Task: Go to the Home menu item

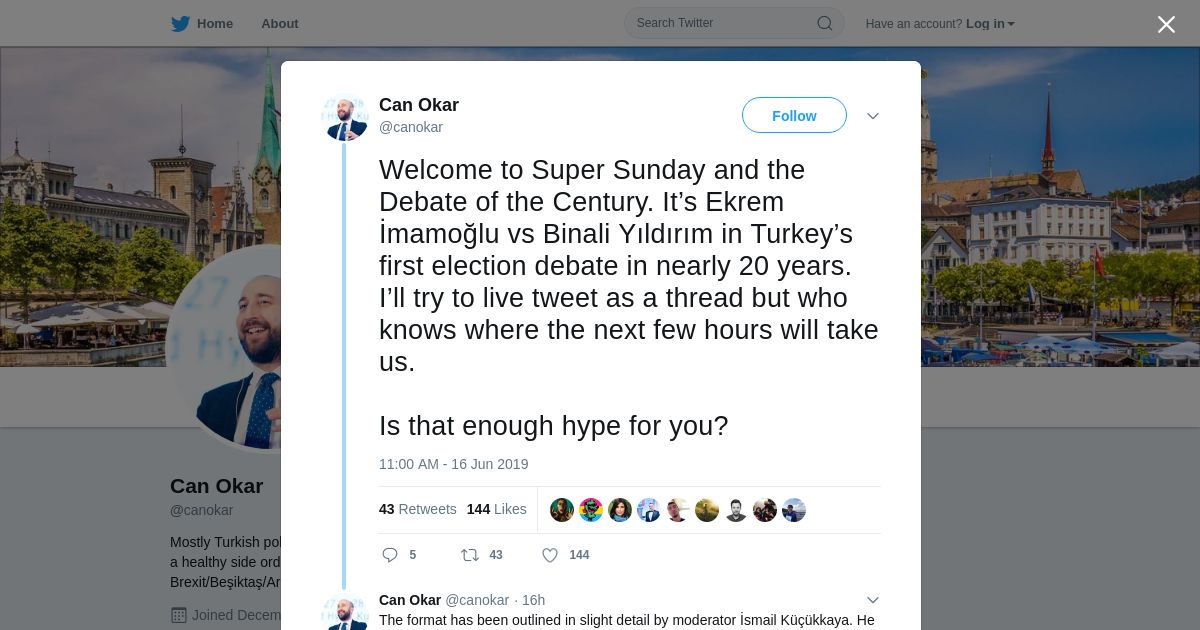Action: click(x=214, y=24)
